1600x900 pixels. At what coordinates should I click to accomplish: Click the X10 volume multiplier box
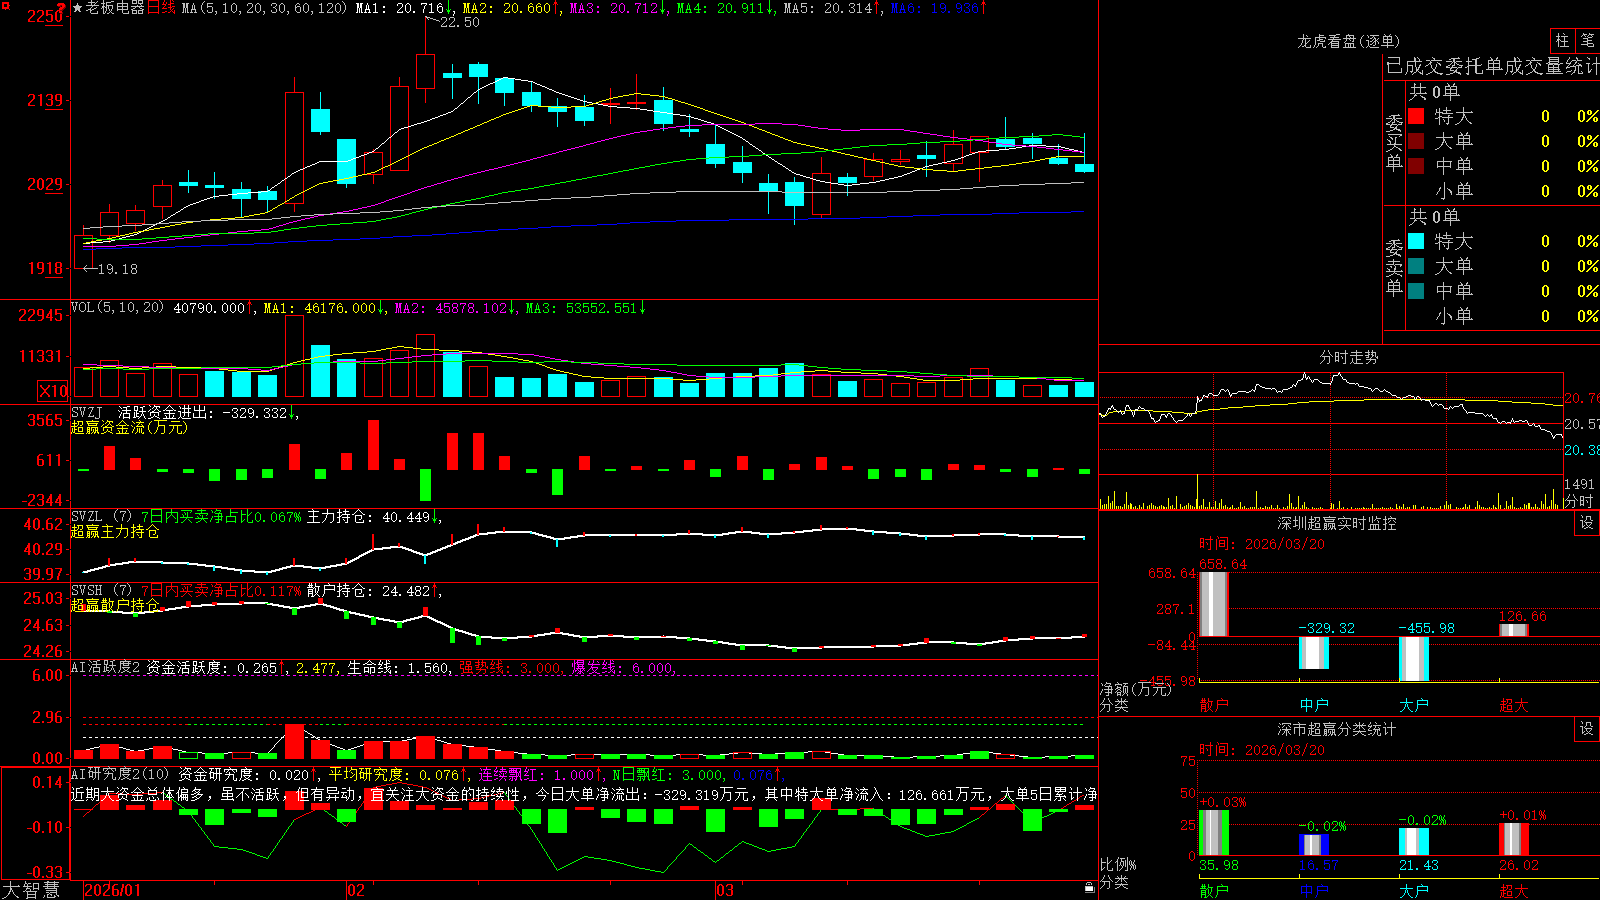(x=53, y=391)
